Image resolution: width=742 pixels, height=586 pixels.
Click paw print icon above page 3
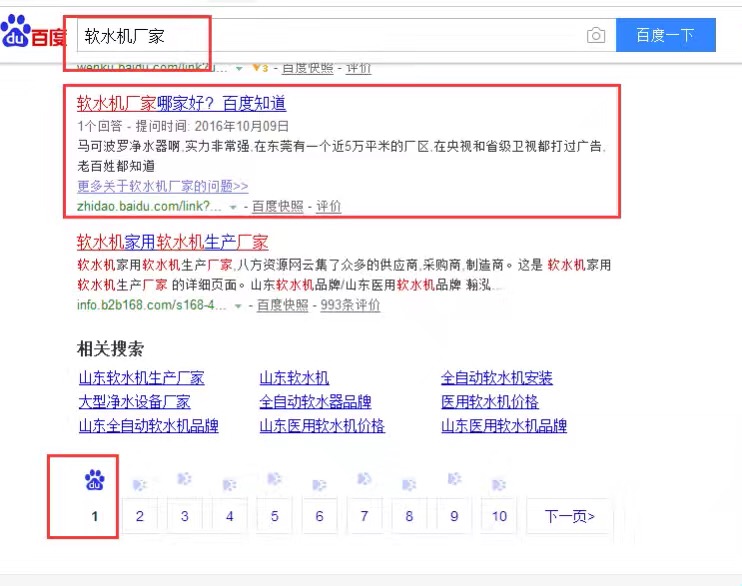coord(185,479)
